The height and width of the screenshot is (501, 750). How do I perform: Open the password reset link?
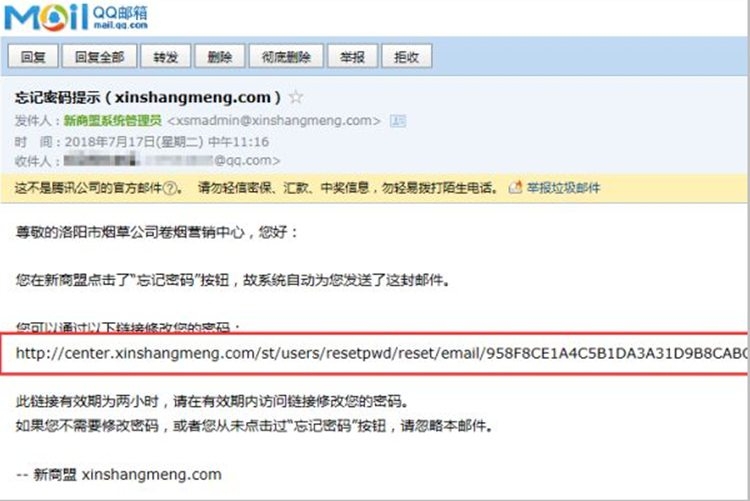click(x=382, y=353)
